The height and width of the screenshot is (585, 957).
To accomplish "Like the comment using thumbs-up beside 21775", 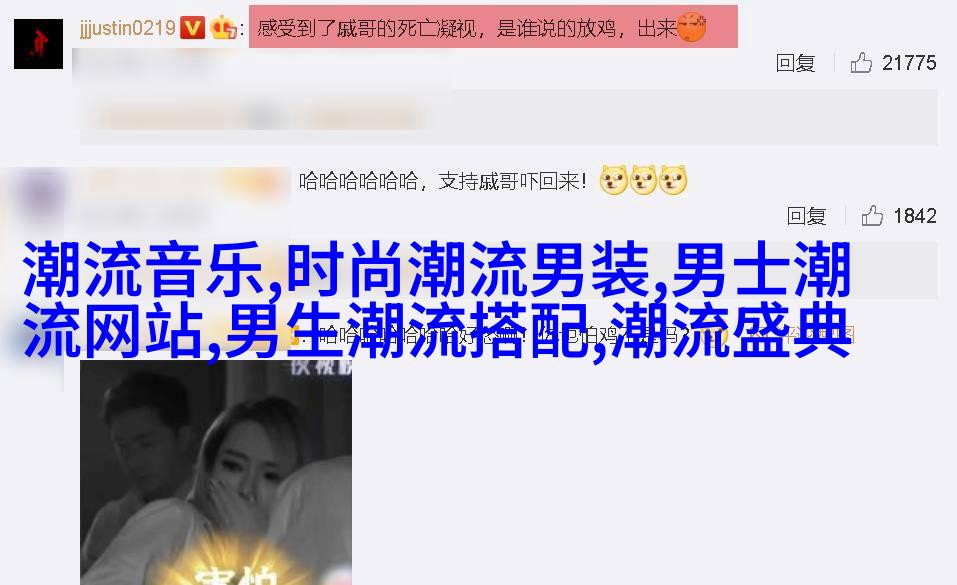I will 861,62.
